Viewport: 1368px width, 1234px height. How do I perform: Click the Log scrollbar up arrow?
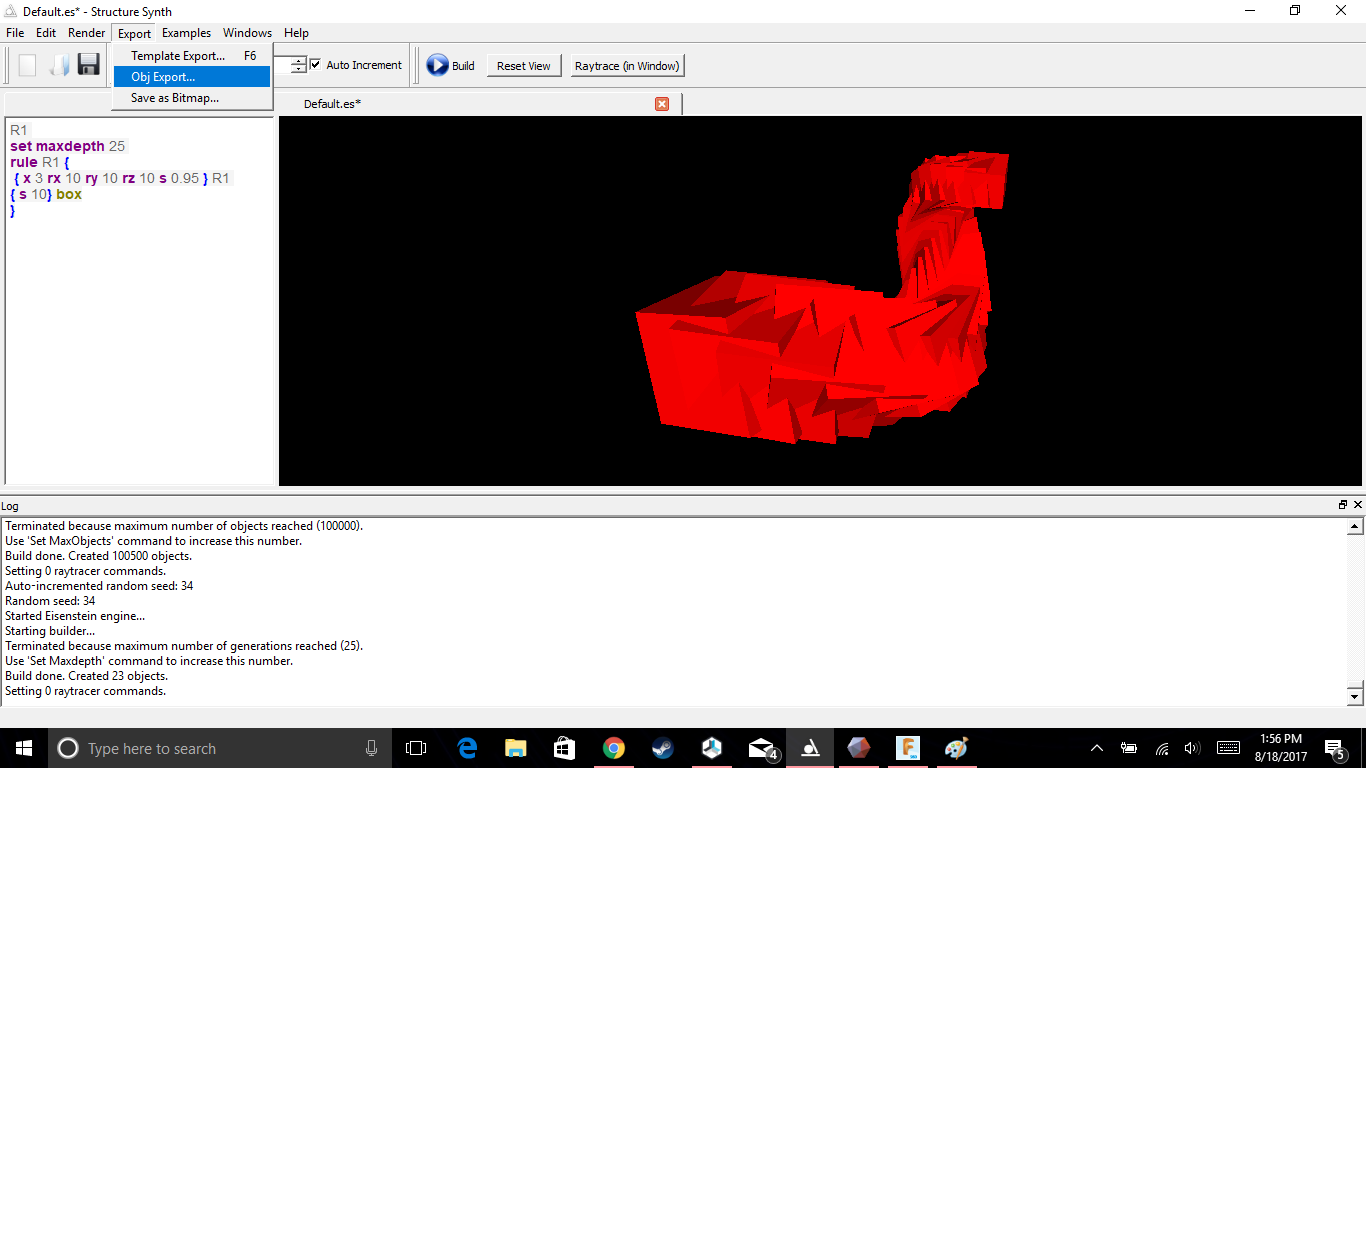point(1355,527)
